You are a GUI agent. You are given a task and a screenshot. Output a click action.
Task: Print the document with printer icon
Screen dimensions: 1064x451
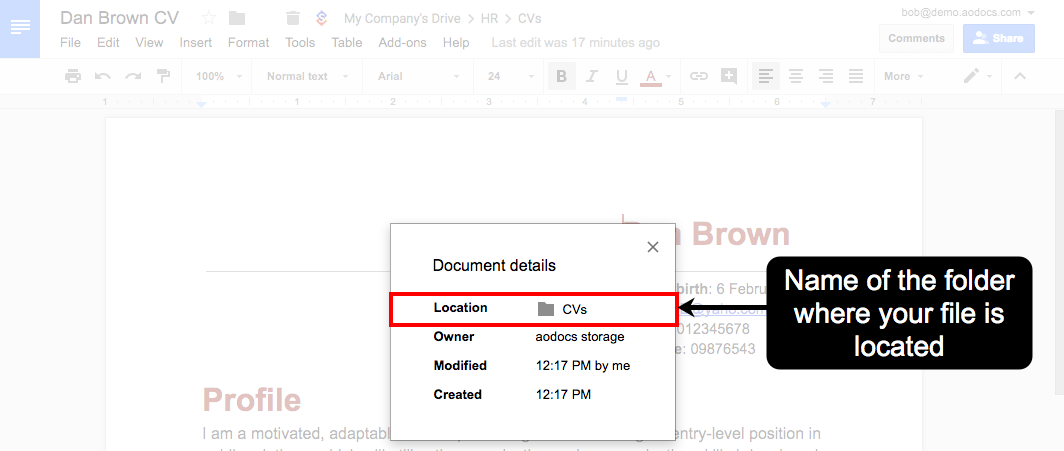tap(73, 76)
